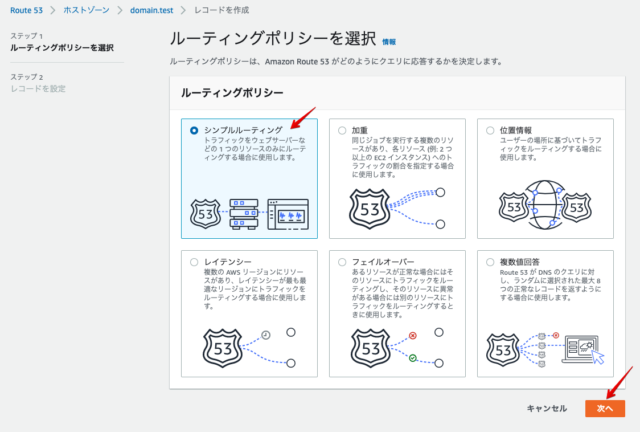Click the 次へ button

point(605,408)
